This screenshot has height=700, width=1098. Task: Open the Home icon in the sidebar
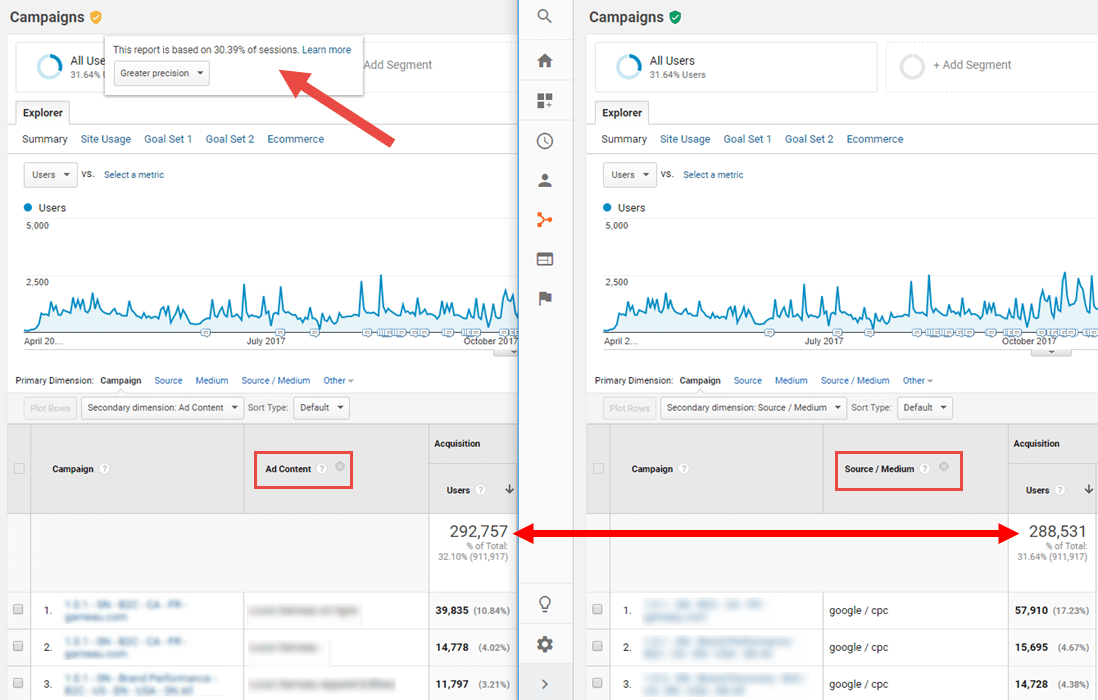(545, 61)
